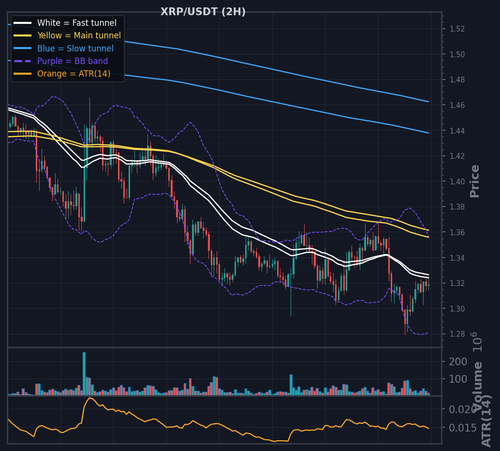The height and width of the screenshot is (451, 500).
Task: Select the 'Blue = Slow tunnel' legend text
Action: tap(75, 48)
